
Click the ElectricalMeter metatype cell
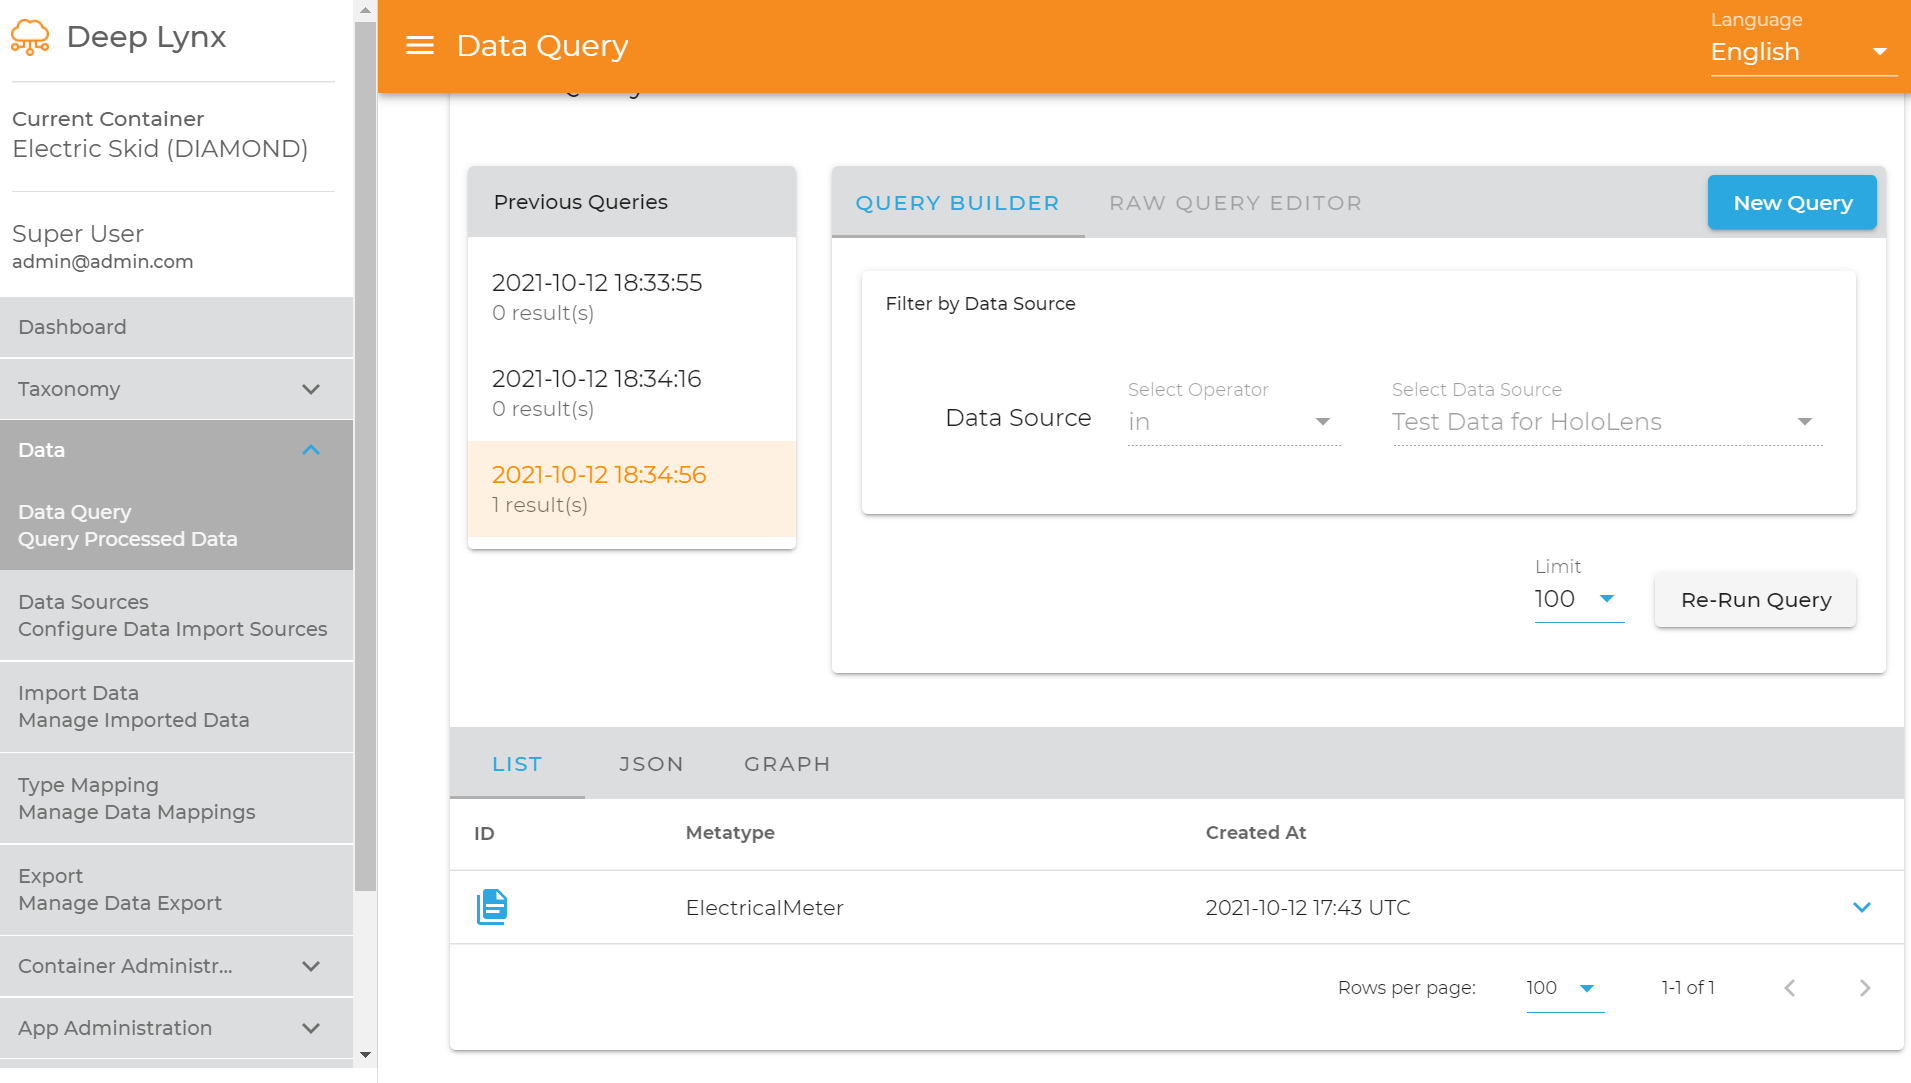765,908
